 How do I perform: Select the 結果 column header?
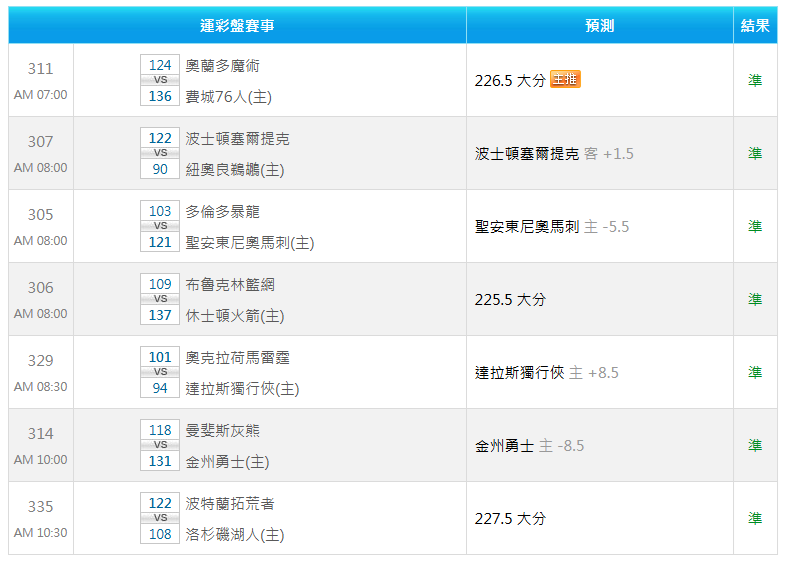[755, 25]
